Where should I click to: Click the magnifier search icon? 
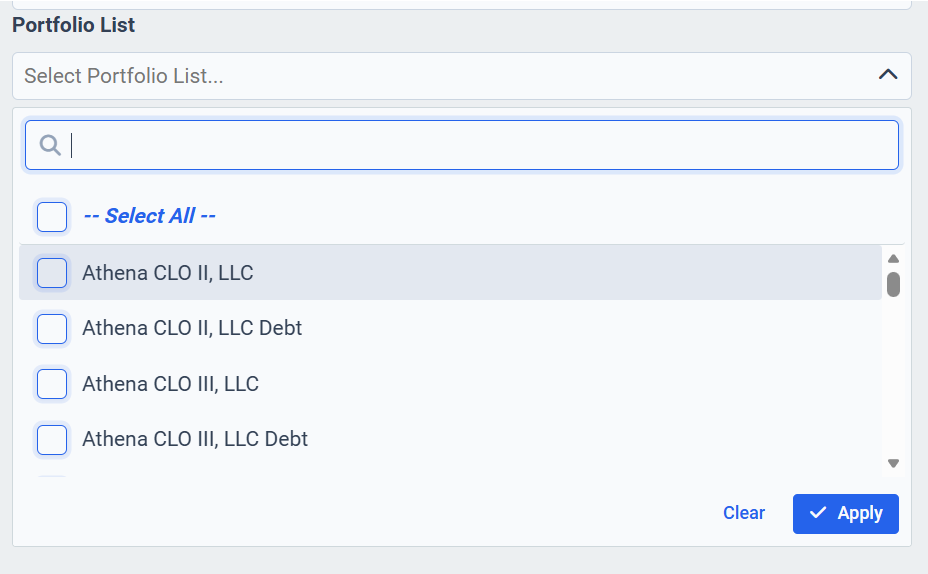pos(50,146)
